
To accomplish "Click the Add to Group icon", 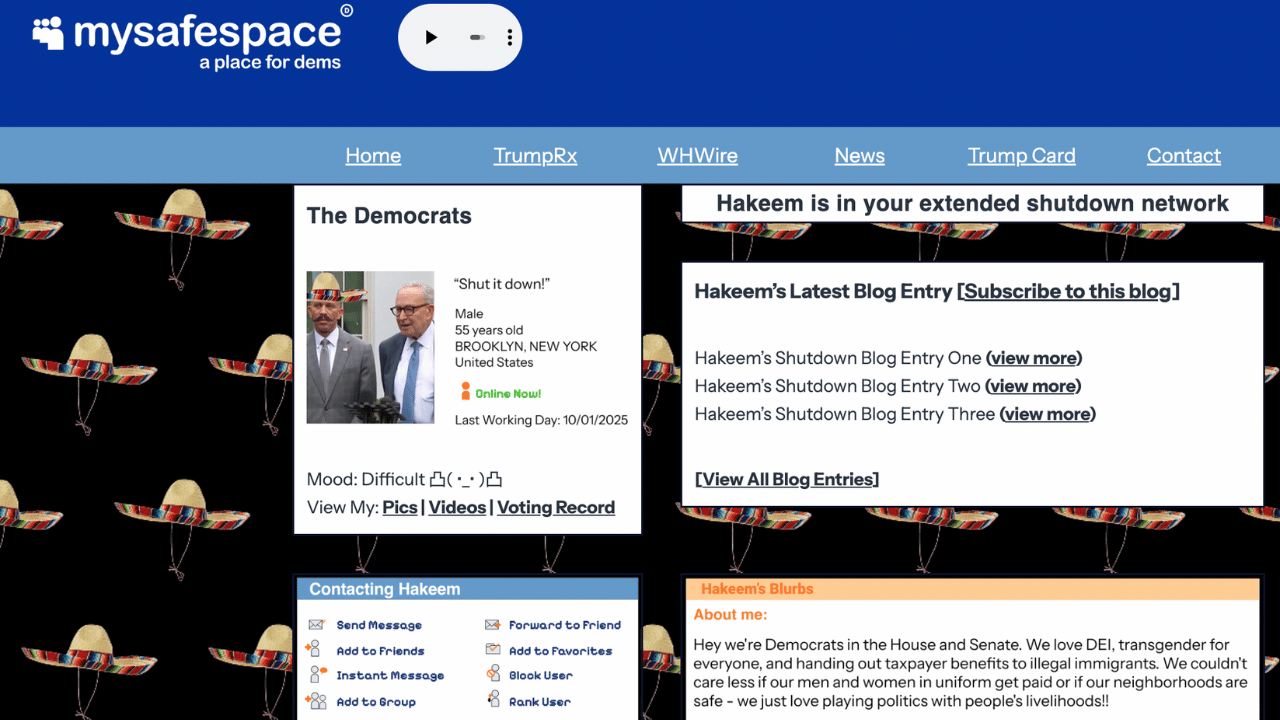I will point(316,701).
